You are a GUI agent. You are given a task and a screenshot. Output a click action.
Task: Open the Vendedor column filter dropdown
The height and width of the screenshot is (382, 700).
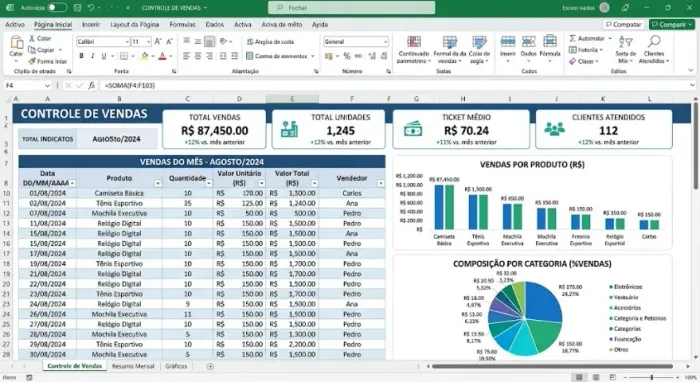[380, 183]
